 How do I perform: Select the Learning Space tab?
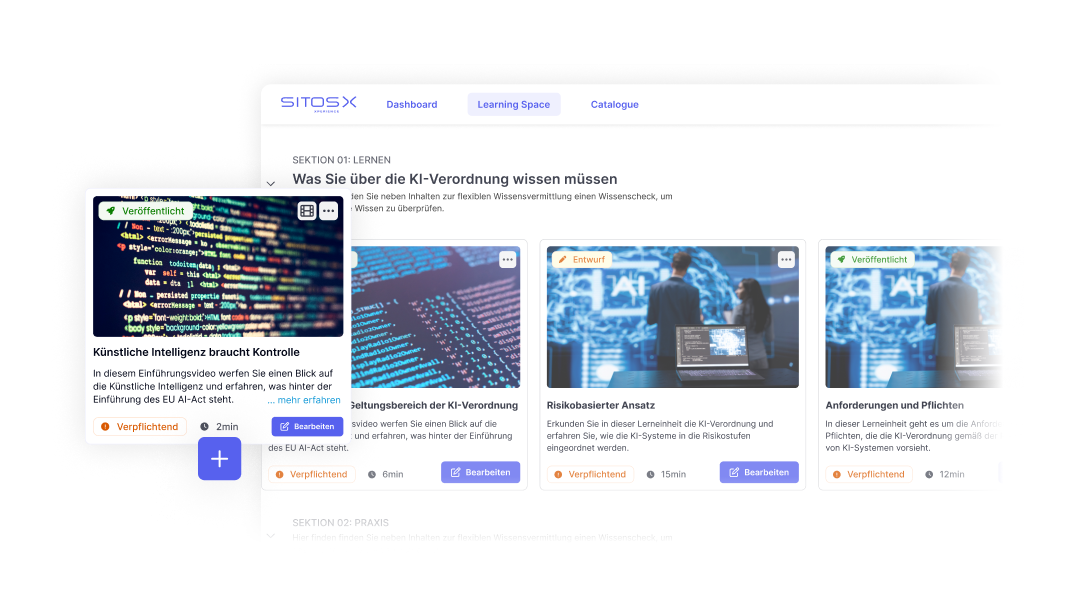pos(514,105)
